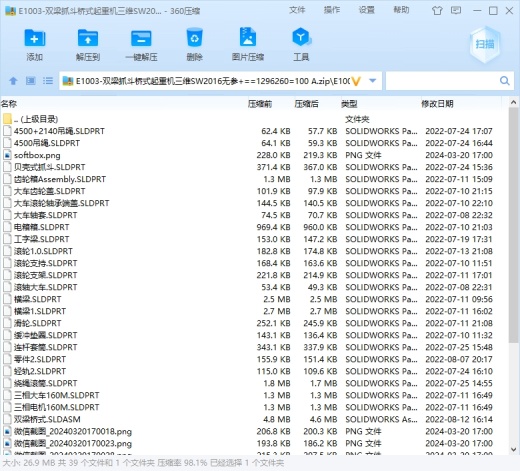
Task: Sort by 类型 (Type) column header
Action: (x=349, y=104)
